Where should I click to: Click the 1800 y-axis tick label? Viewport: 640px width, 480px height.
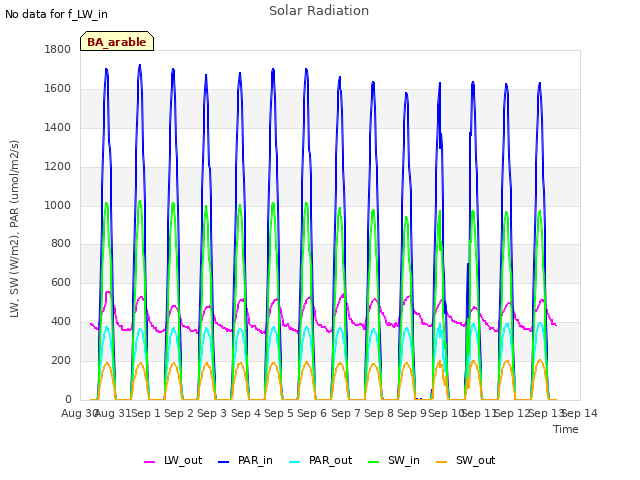(x=58, y=49)
